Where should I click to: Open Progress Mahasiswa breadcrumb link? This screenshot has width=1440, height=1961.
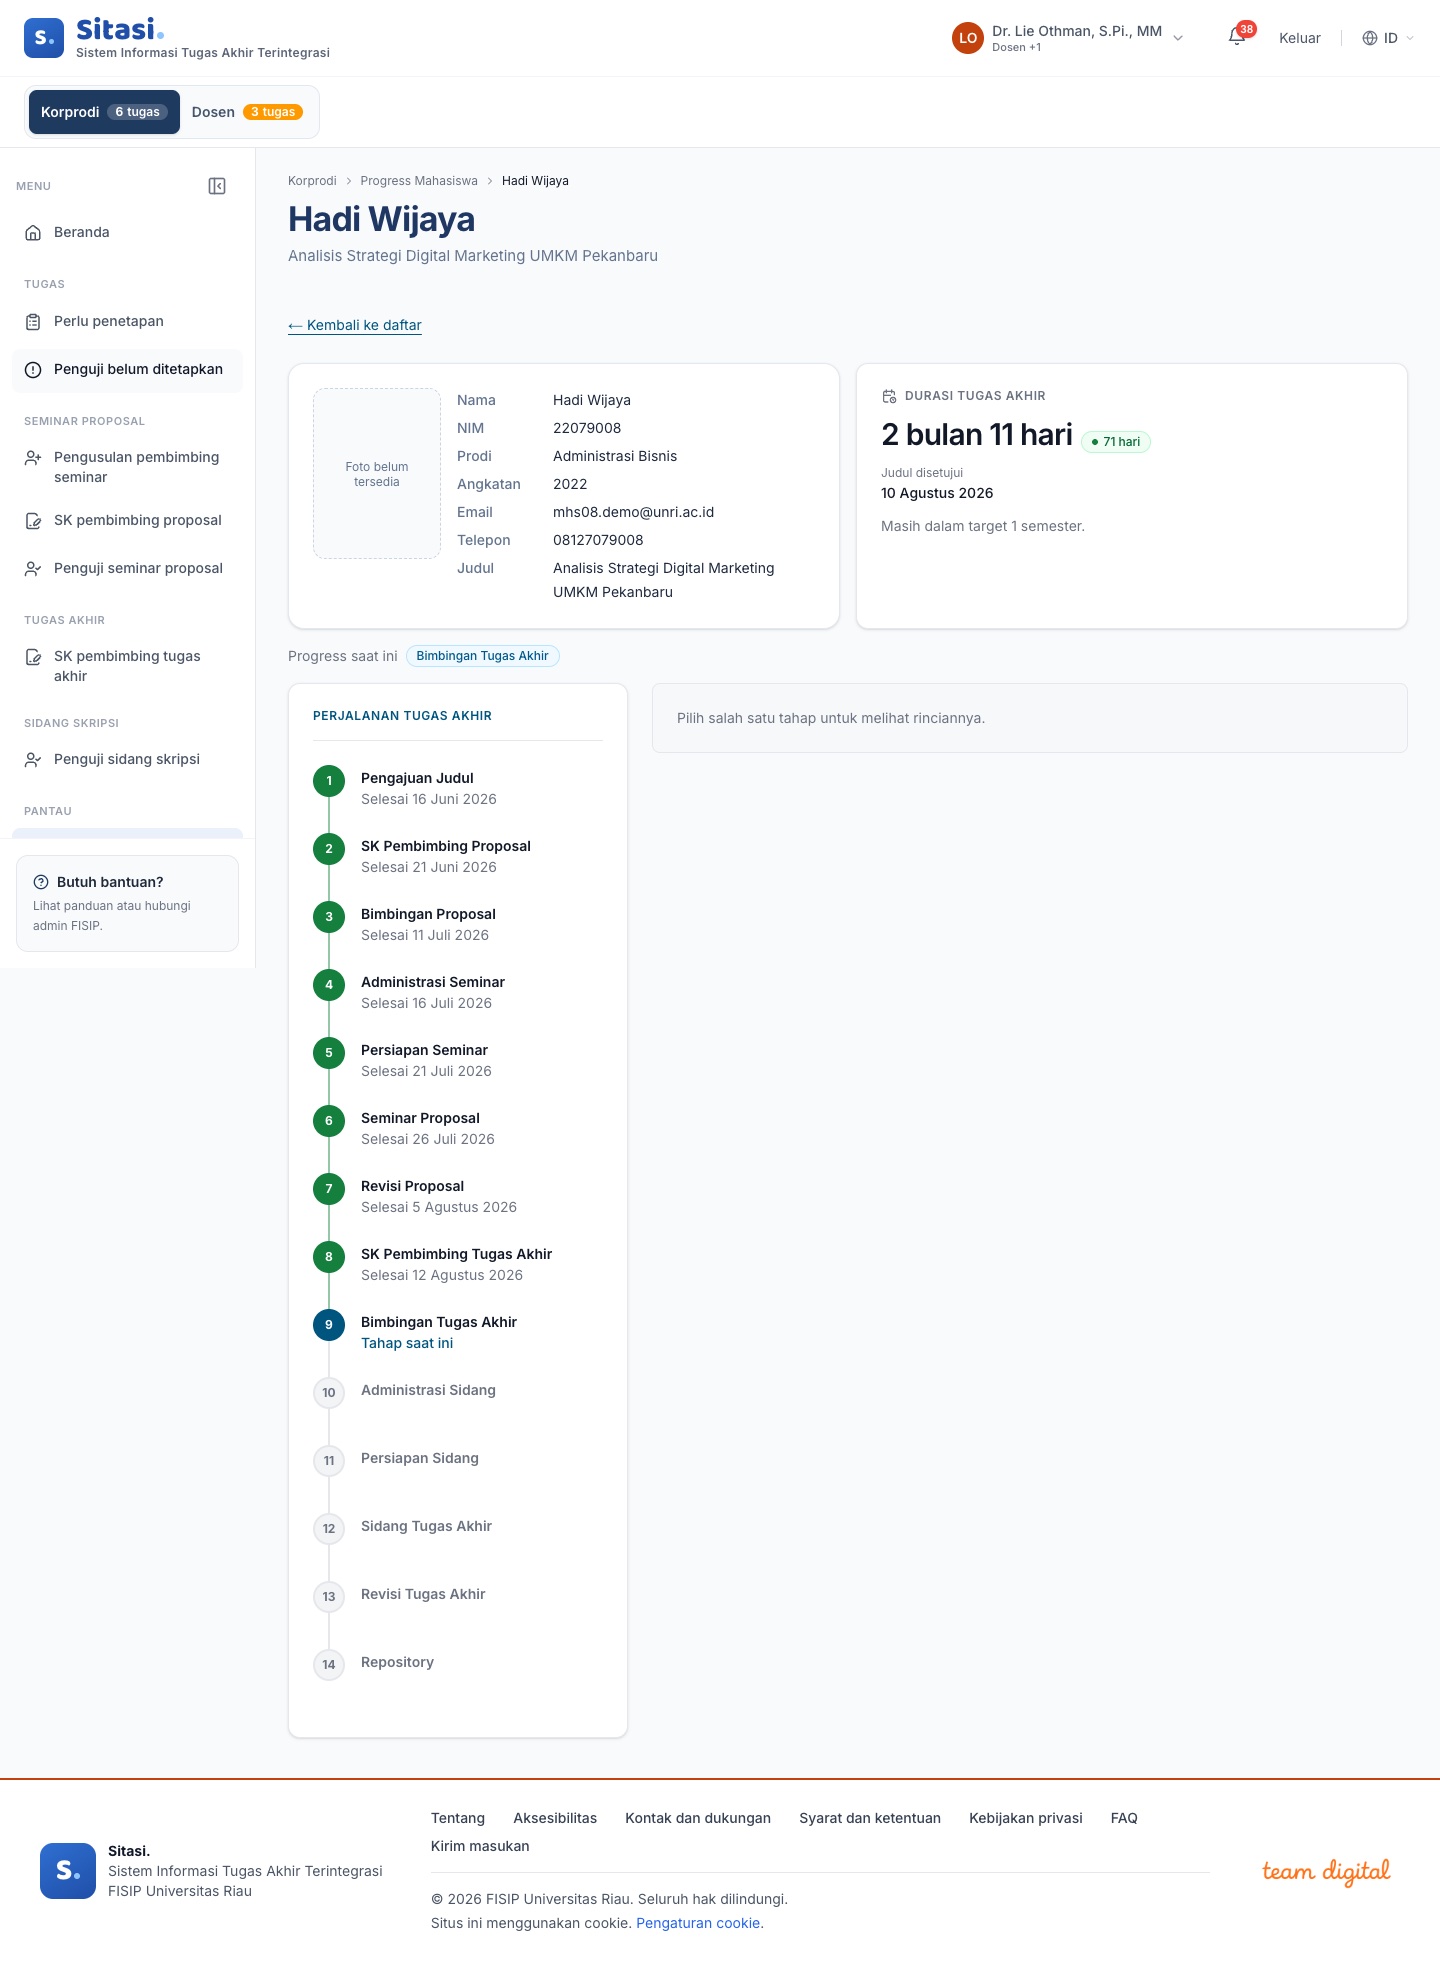(x=419, y=181)
